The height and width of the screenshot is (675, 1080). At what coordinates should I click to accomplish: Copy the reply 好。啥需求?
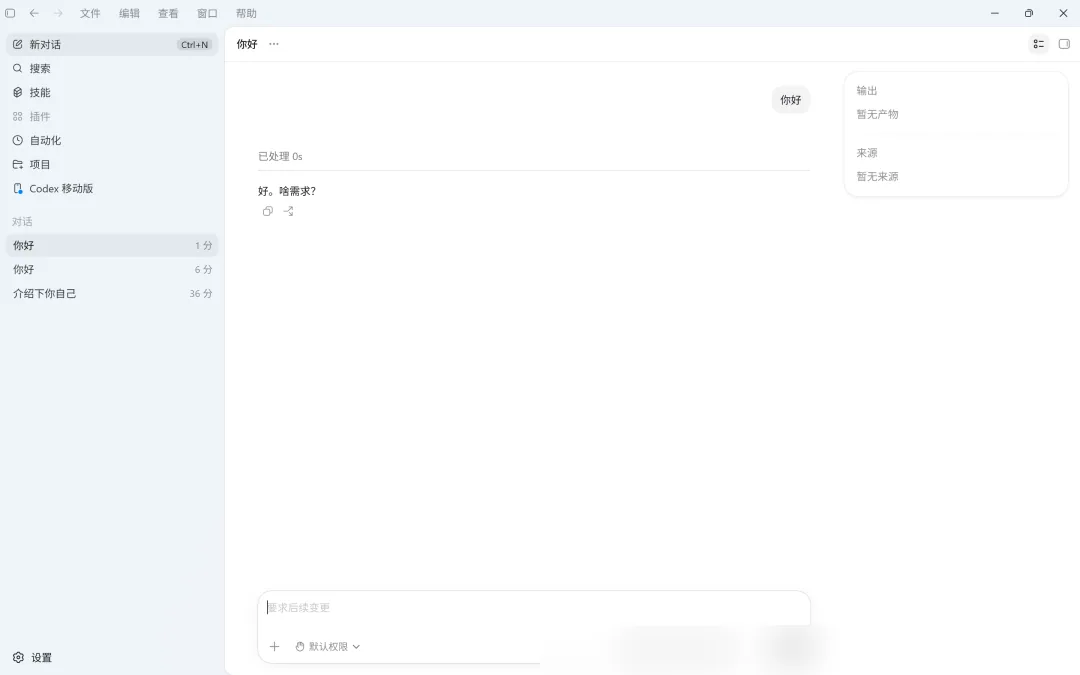[x=268, y=211]
